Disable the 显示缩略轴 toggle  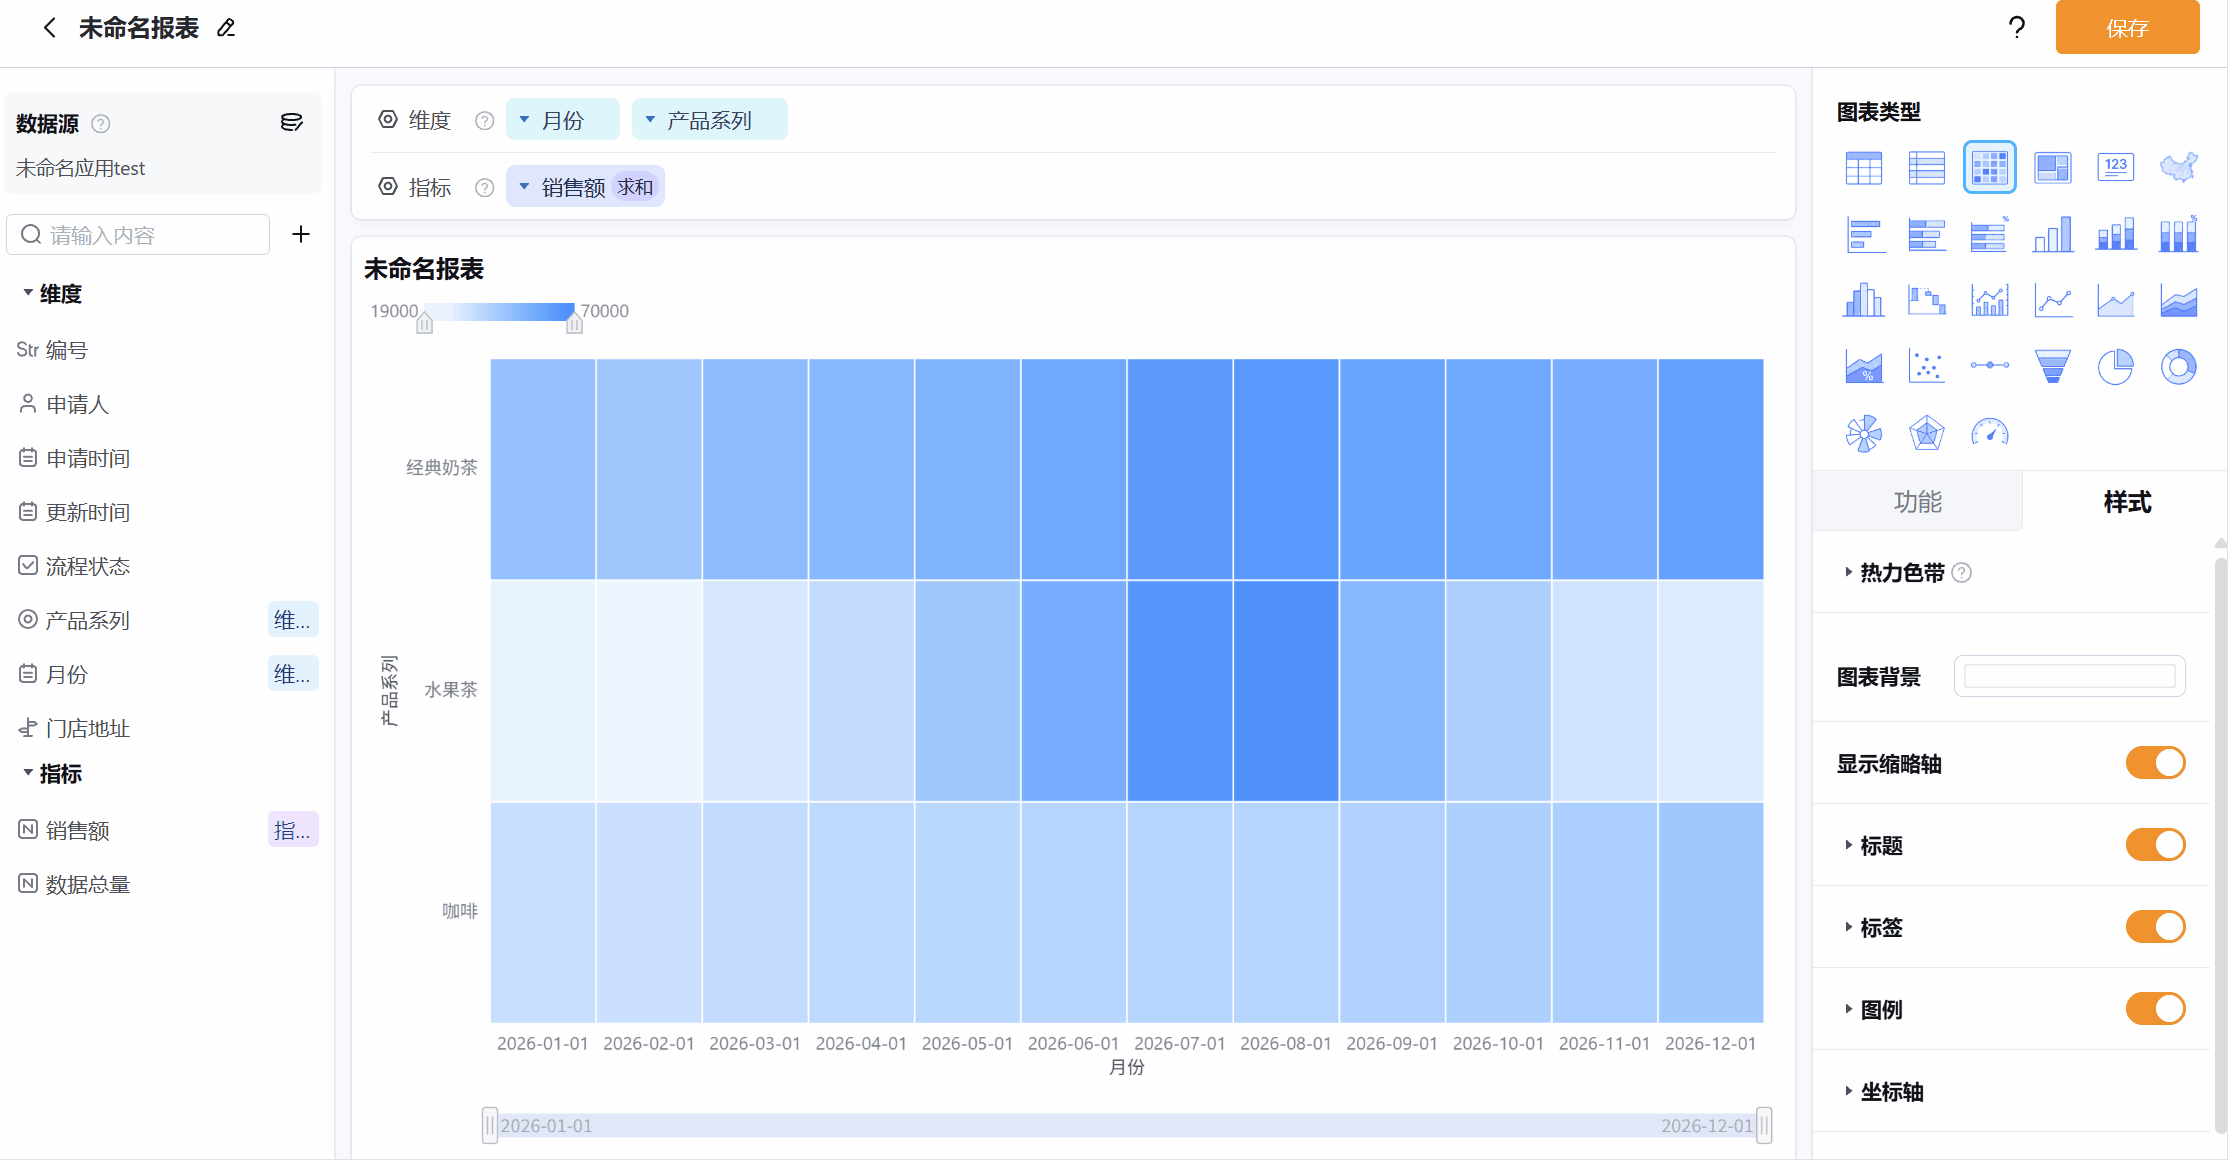(x=2155, y=763)
